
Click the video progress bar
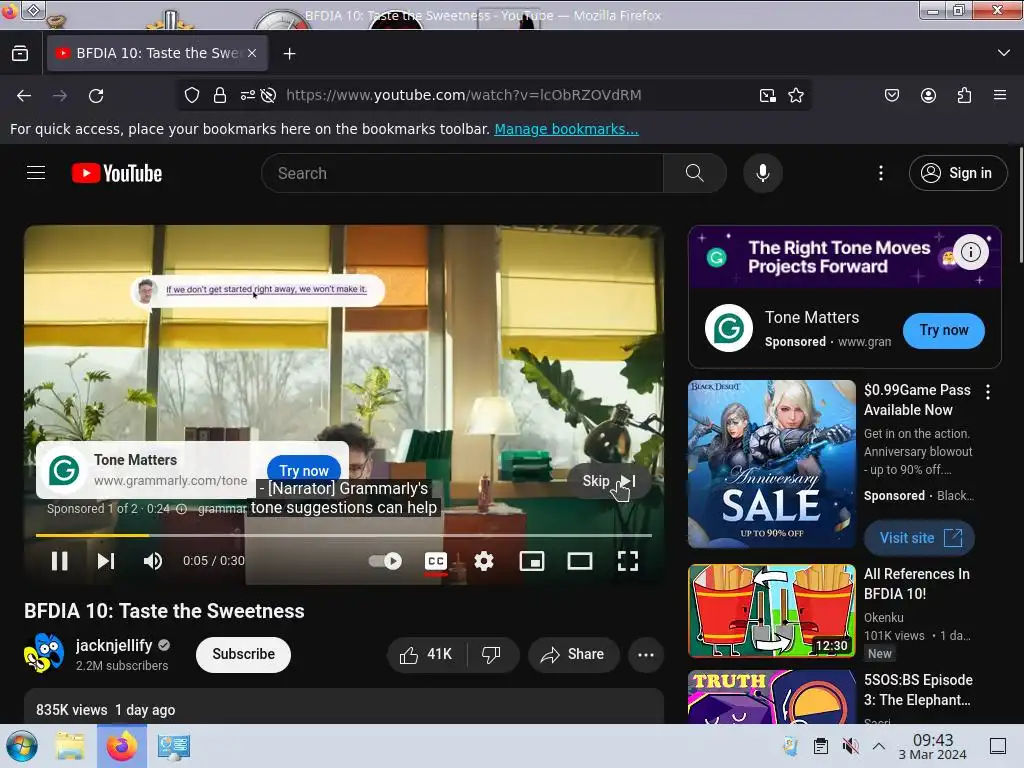coord(344,535)
